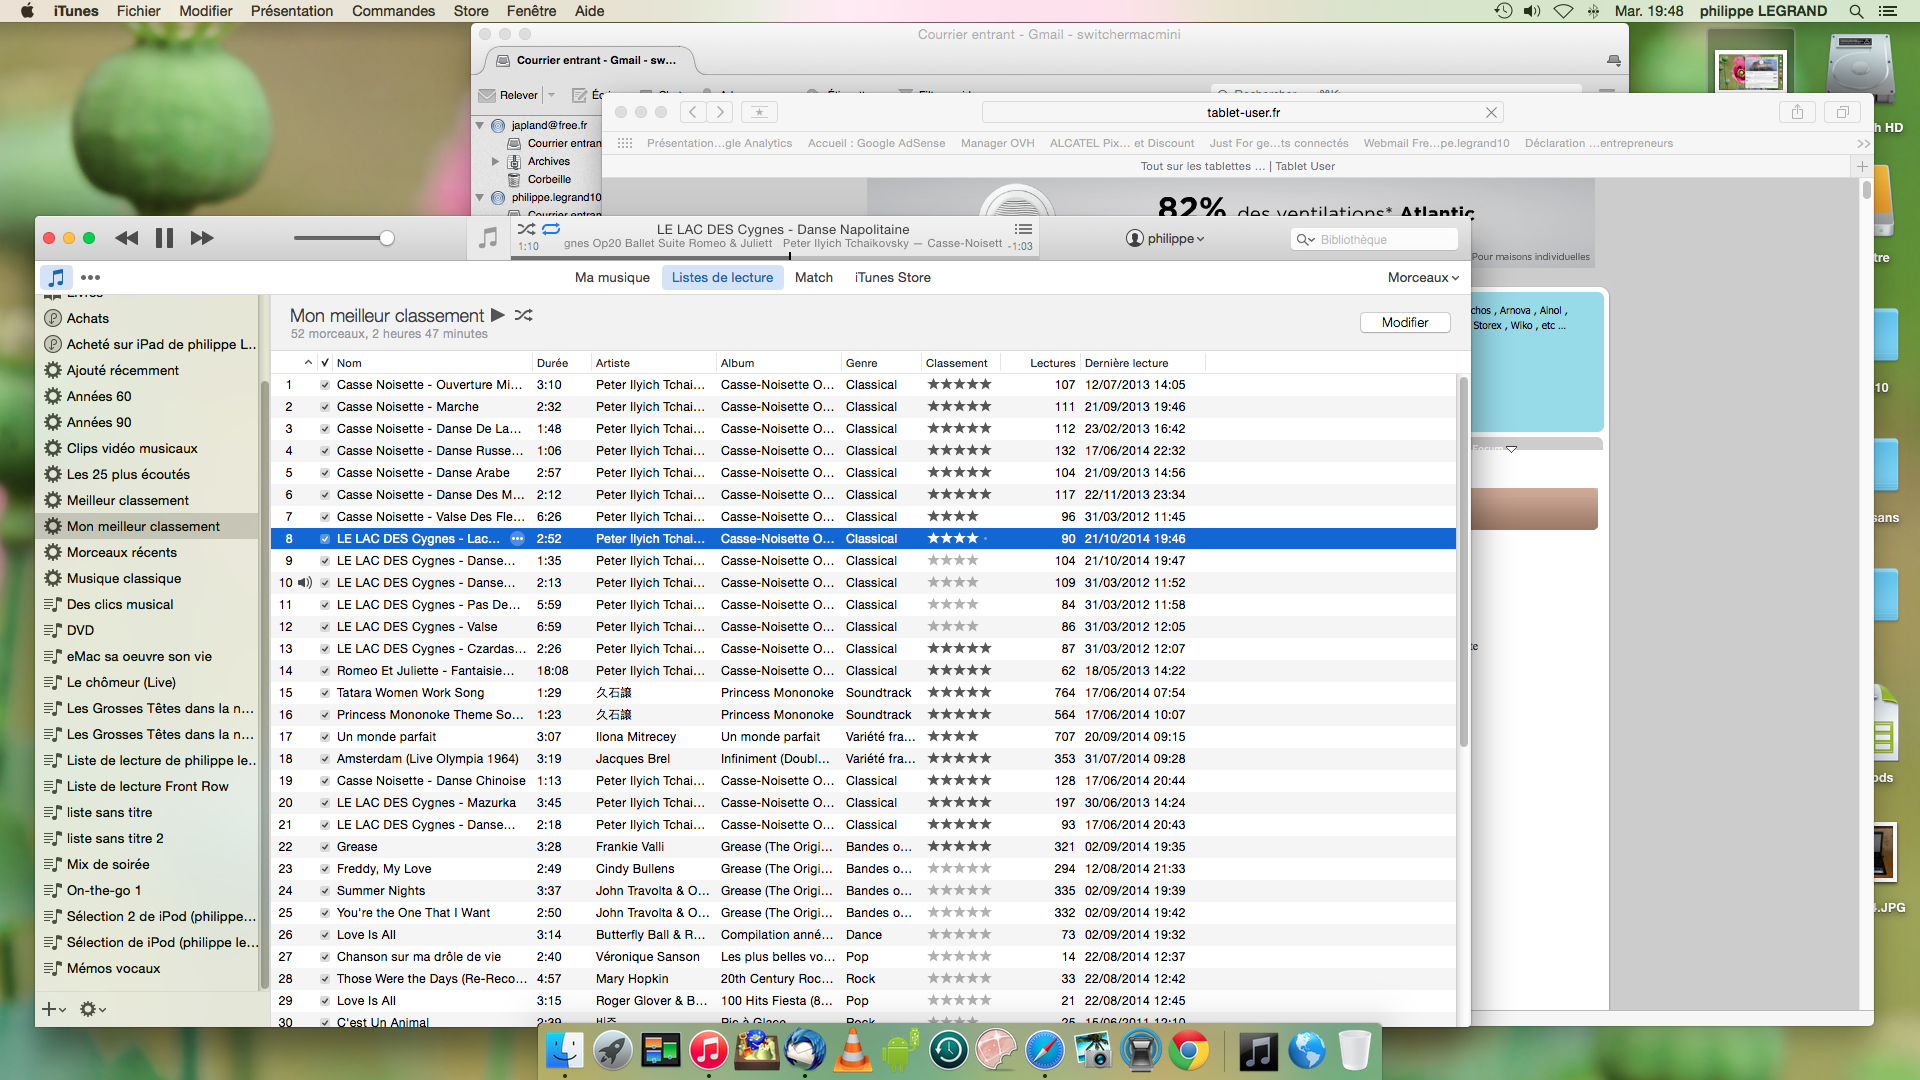Screen dimensions: 1920x1080
Task: Open the Morceaux view dropdown
Action: click(x=1422, y=277)
